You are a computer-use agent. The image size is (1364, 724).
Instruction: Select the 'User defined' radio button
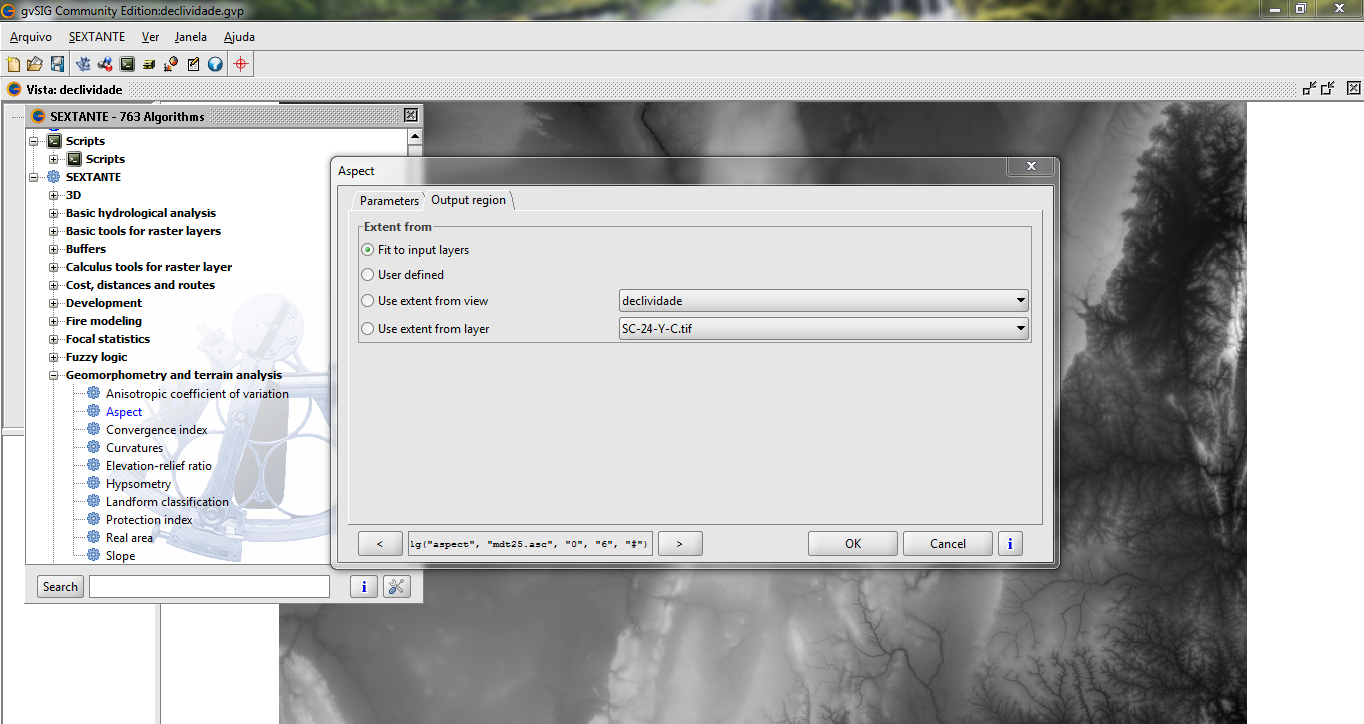coord(367,275)
